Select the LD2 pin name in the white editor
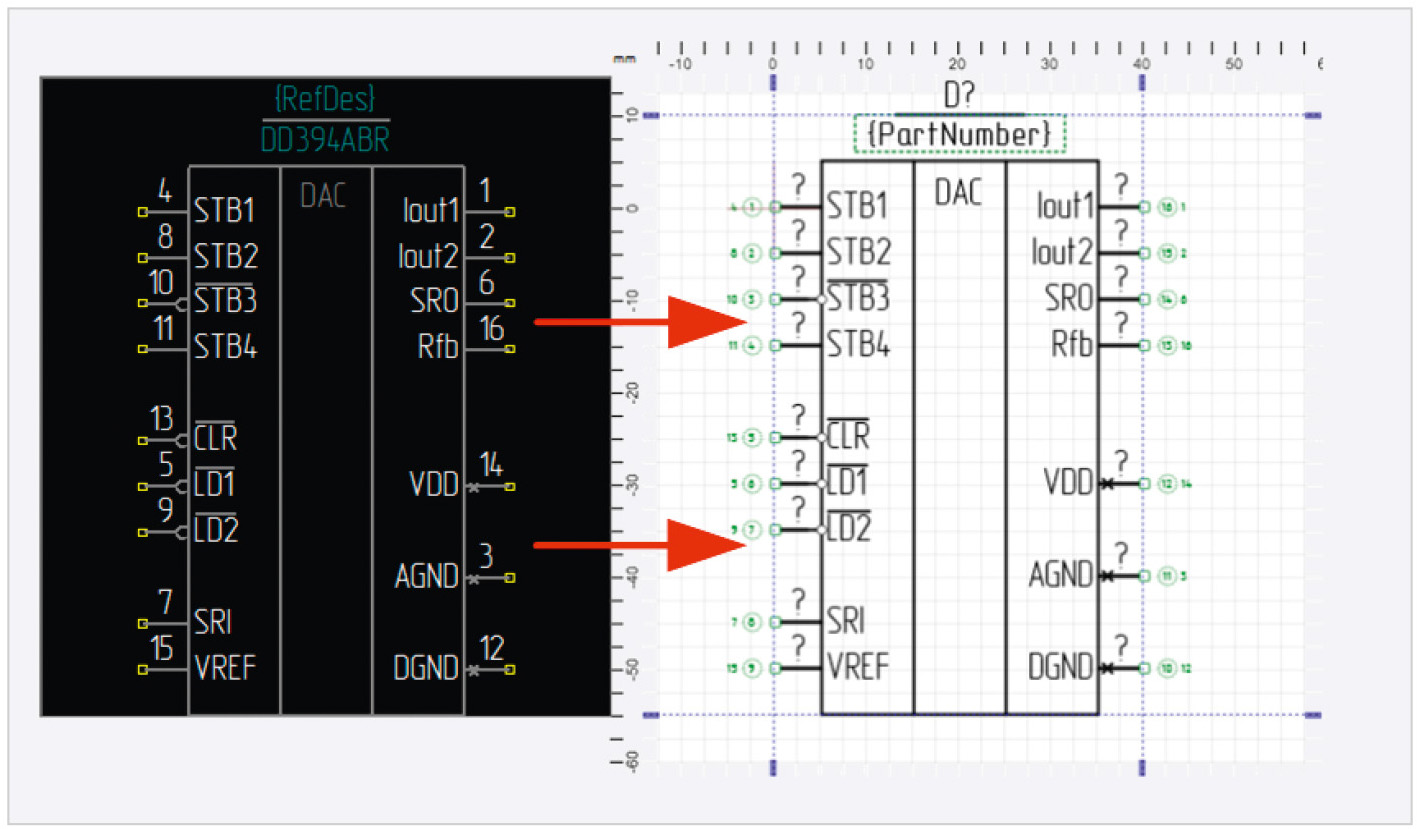The image size is (1417, 829). tap(849, 528)
